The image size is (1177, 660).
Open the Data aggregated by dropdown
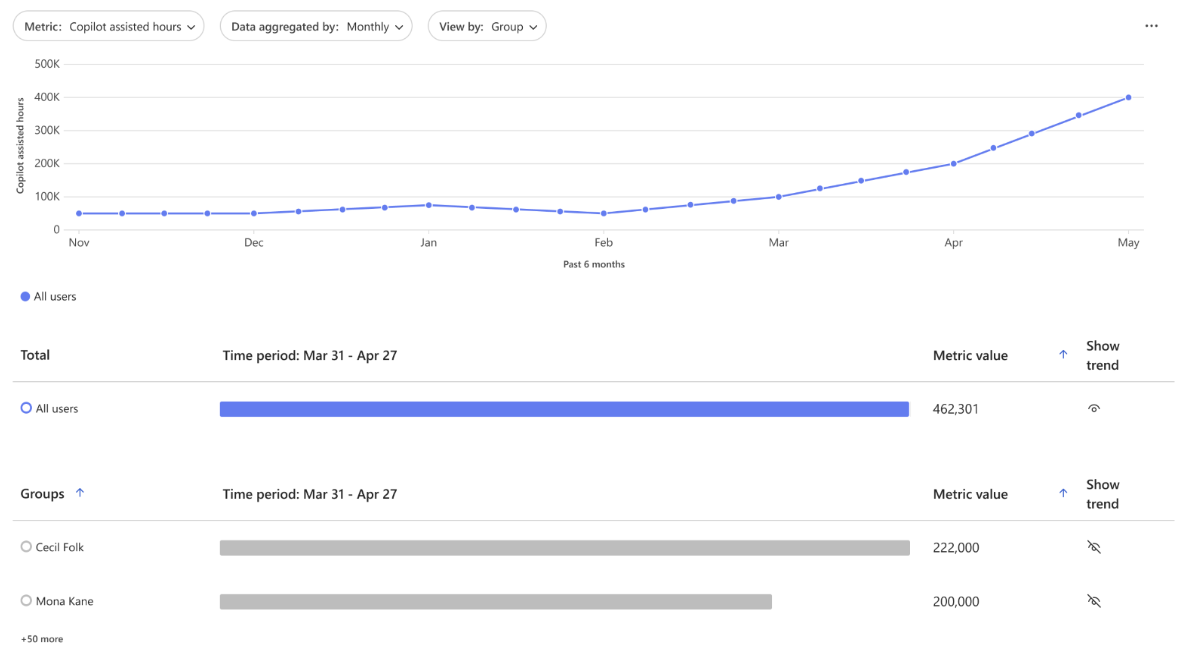(x=316, y=27)
